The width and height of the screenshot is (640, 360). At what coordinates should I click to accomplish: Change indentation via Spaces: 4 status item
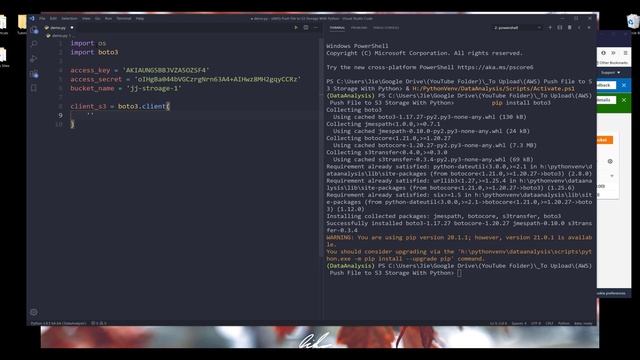[519, 323]
